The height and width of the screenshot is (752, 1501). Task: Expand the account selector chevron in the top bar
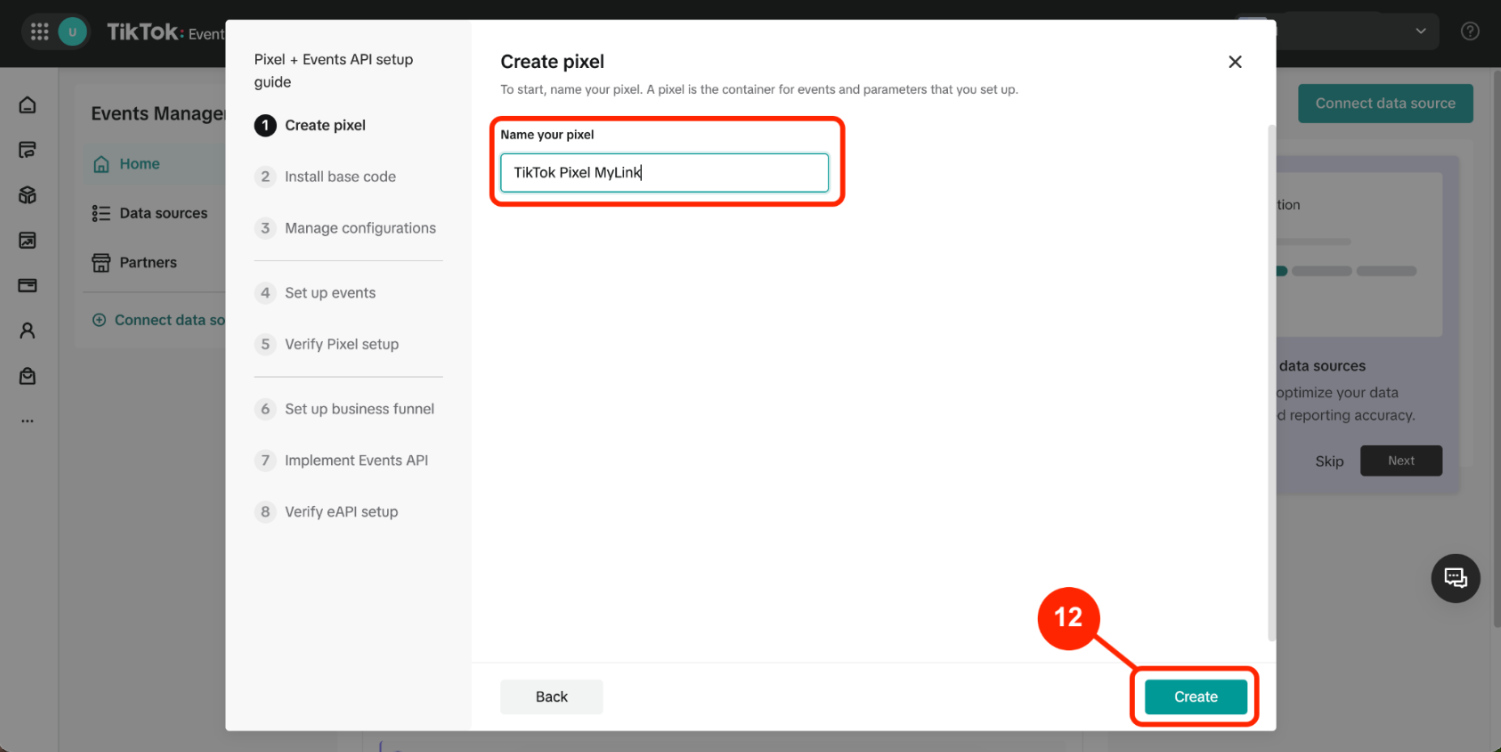(1420, 31)
